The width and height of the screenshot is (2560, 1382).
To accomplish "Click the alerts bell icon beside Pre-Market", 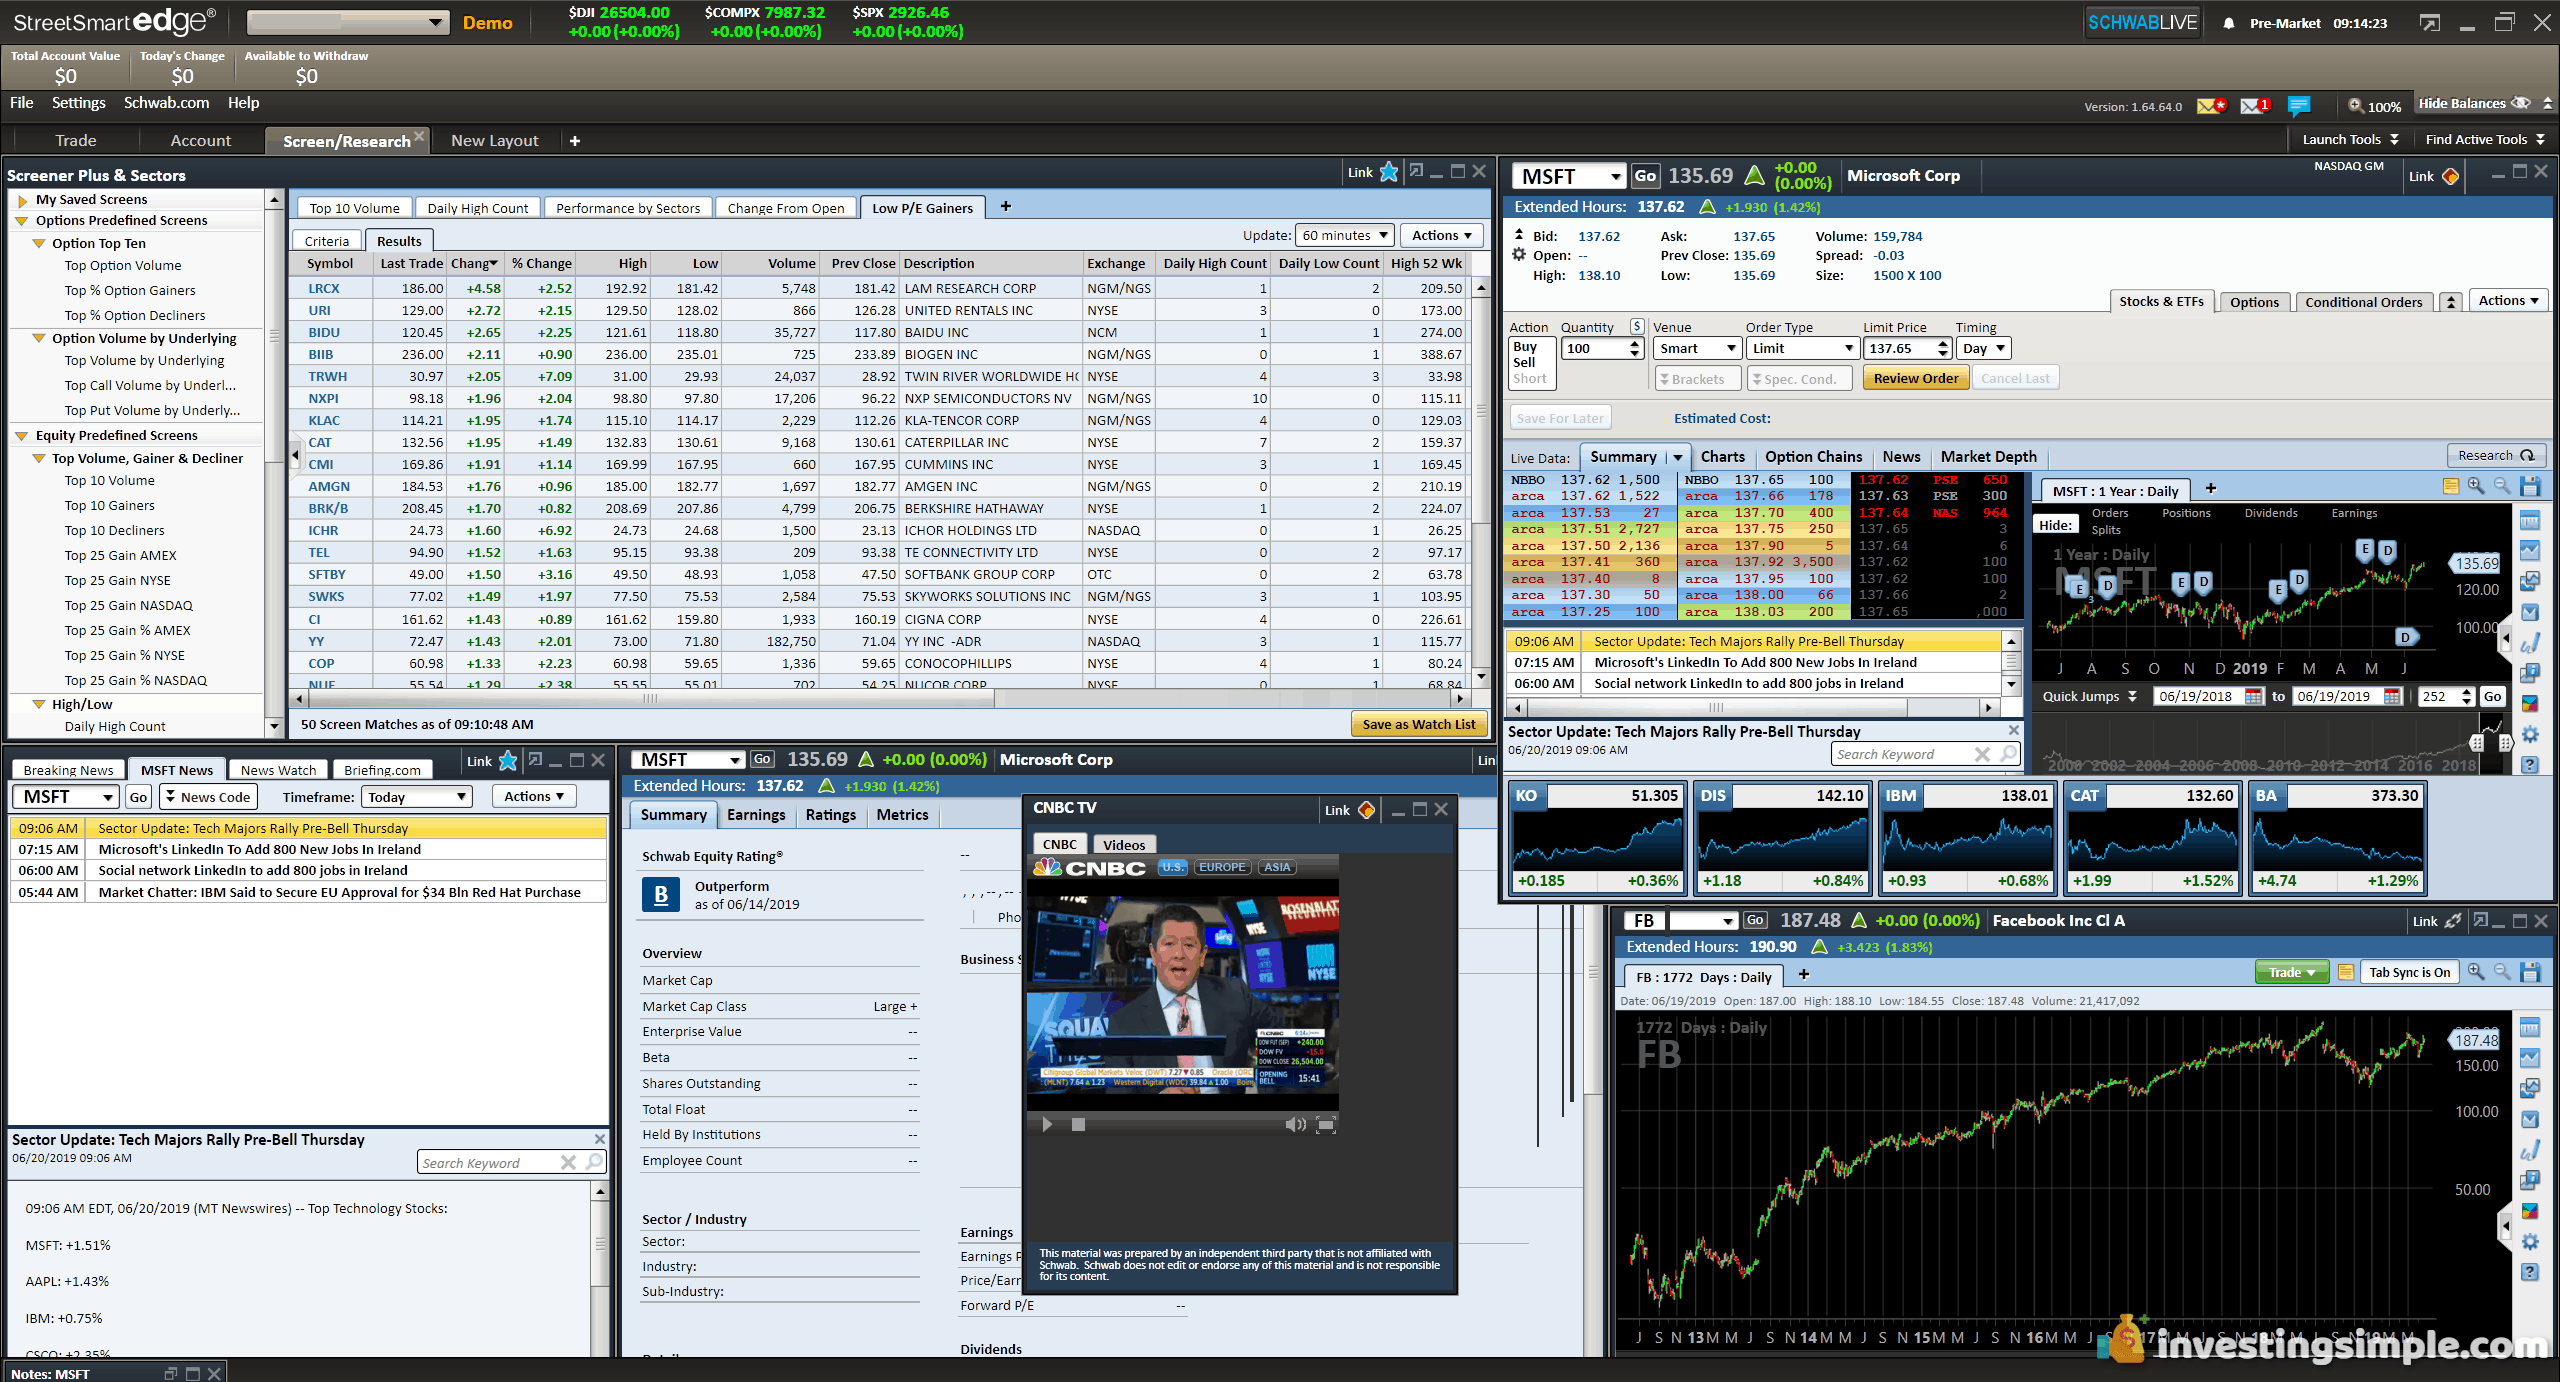I will (2228, 23).
